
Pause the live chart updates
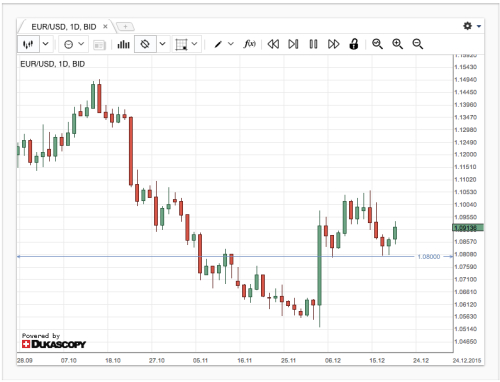[313, 44]
